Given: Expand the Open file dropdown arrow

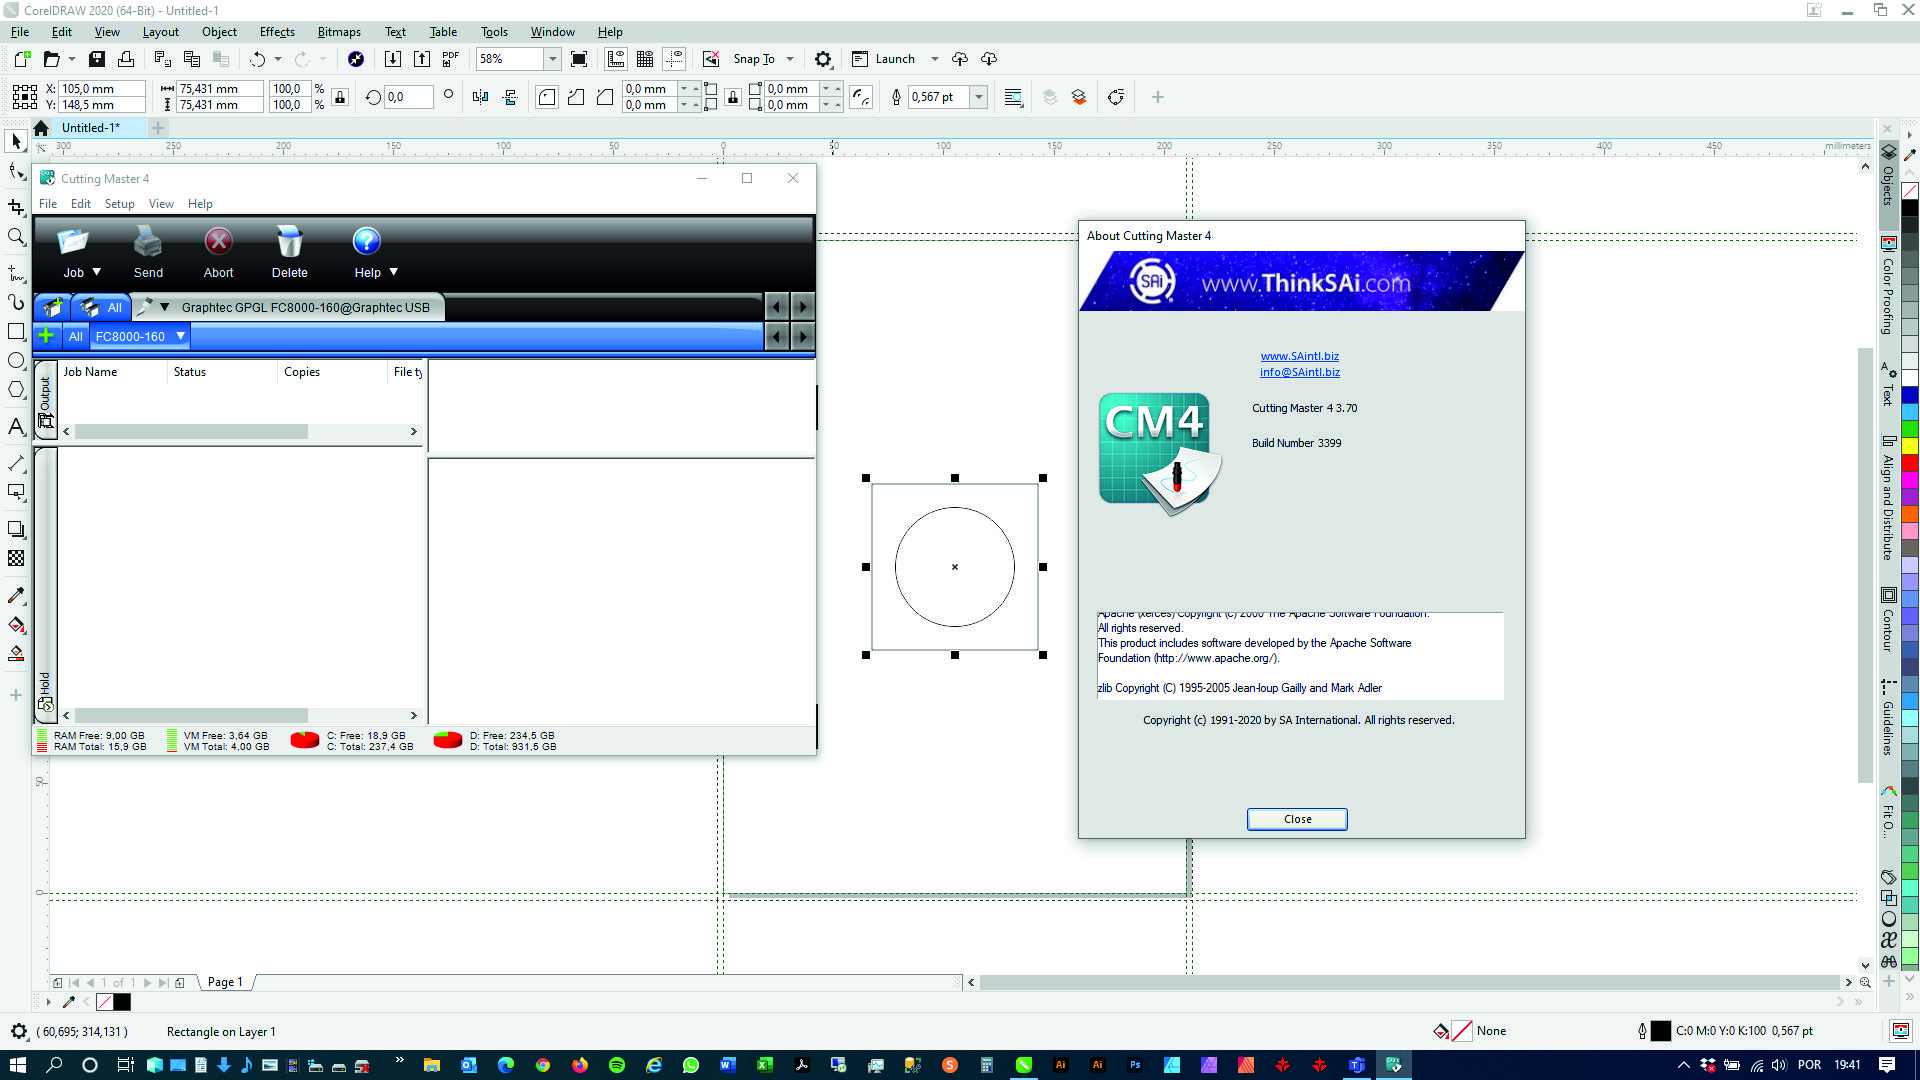Looking at the screenshot, I should pos(72,59).
